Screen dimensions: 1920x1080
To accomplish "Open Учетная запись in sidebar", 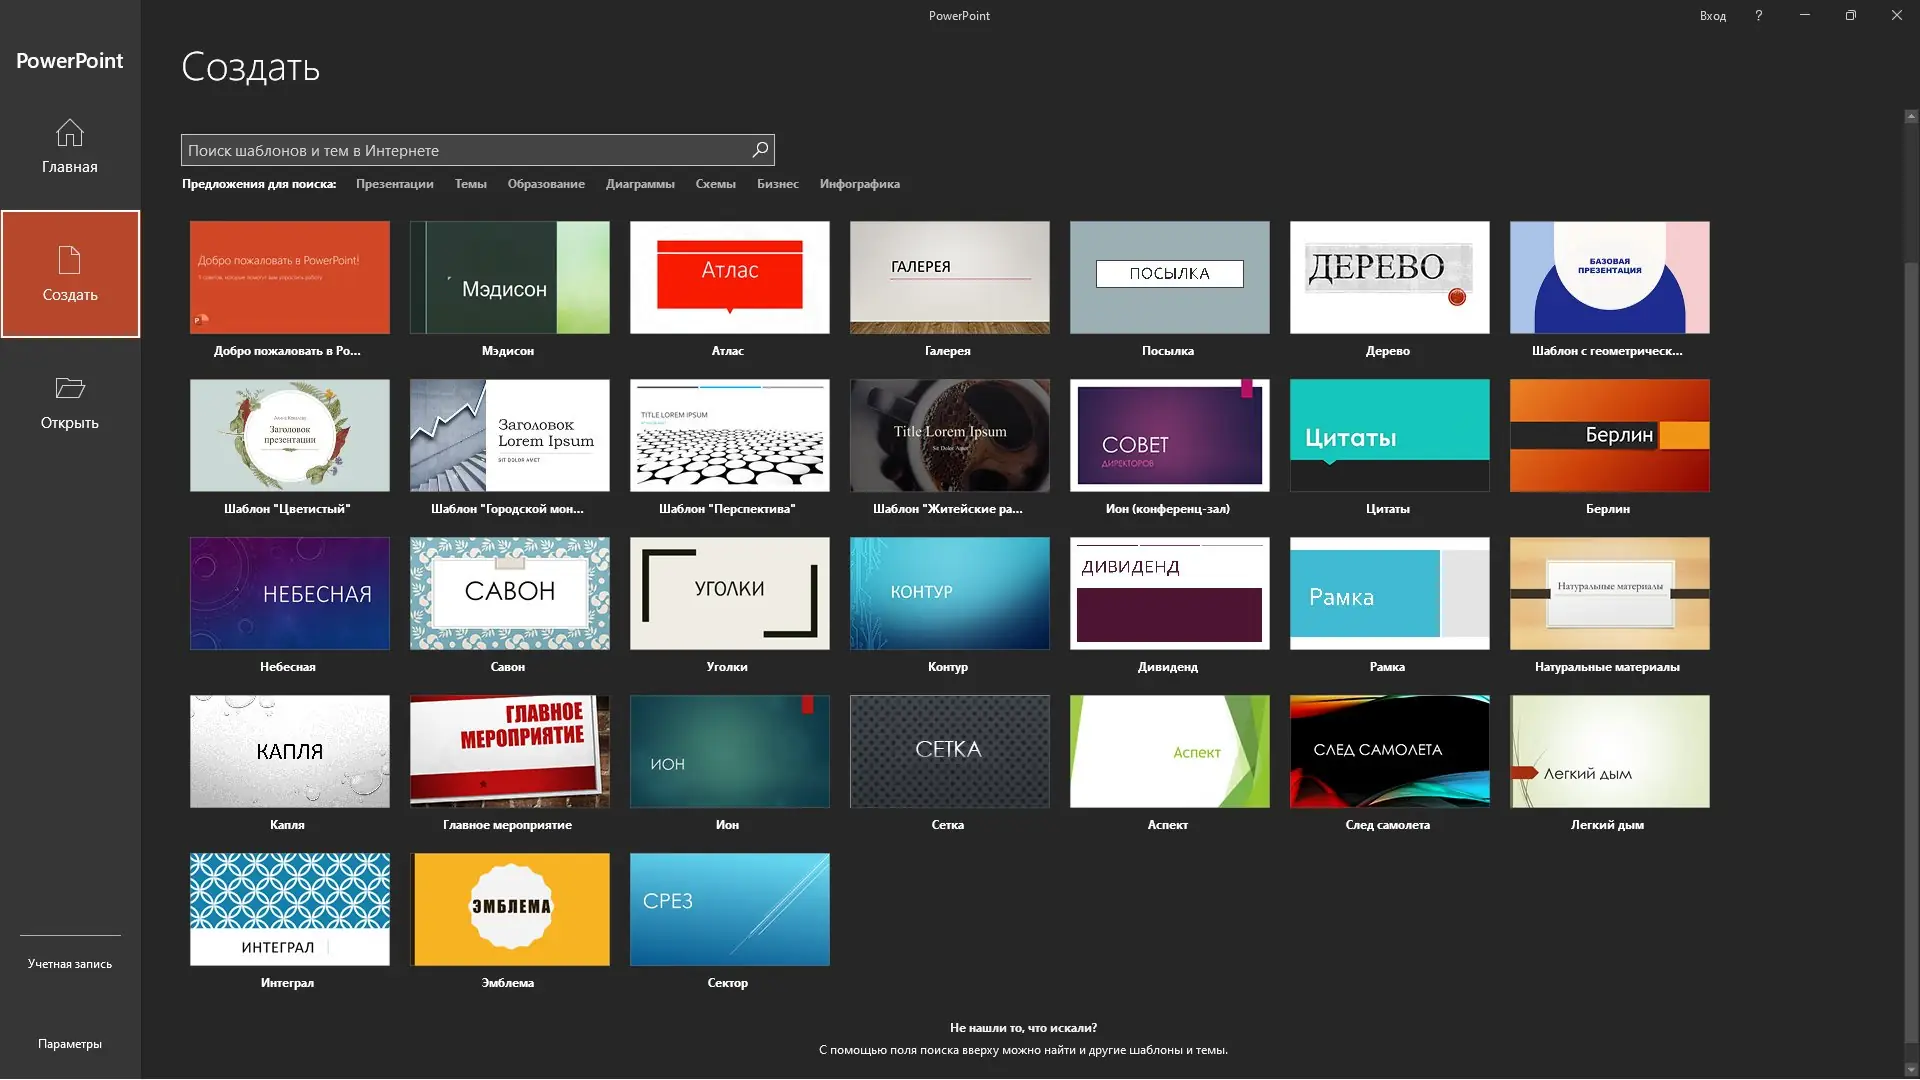I will pos(70,964).
